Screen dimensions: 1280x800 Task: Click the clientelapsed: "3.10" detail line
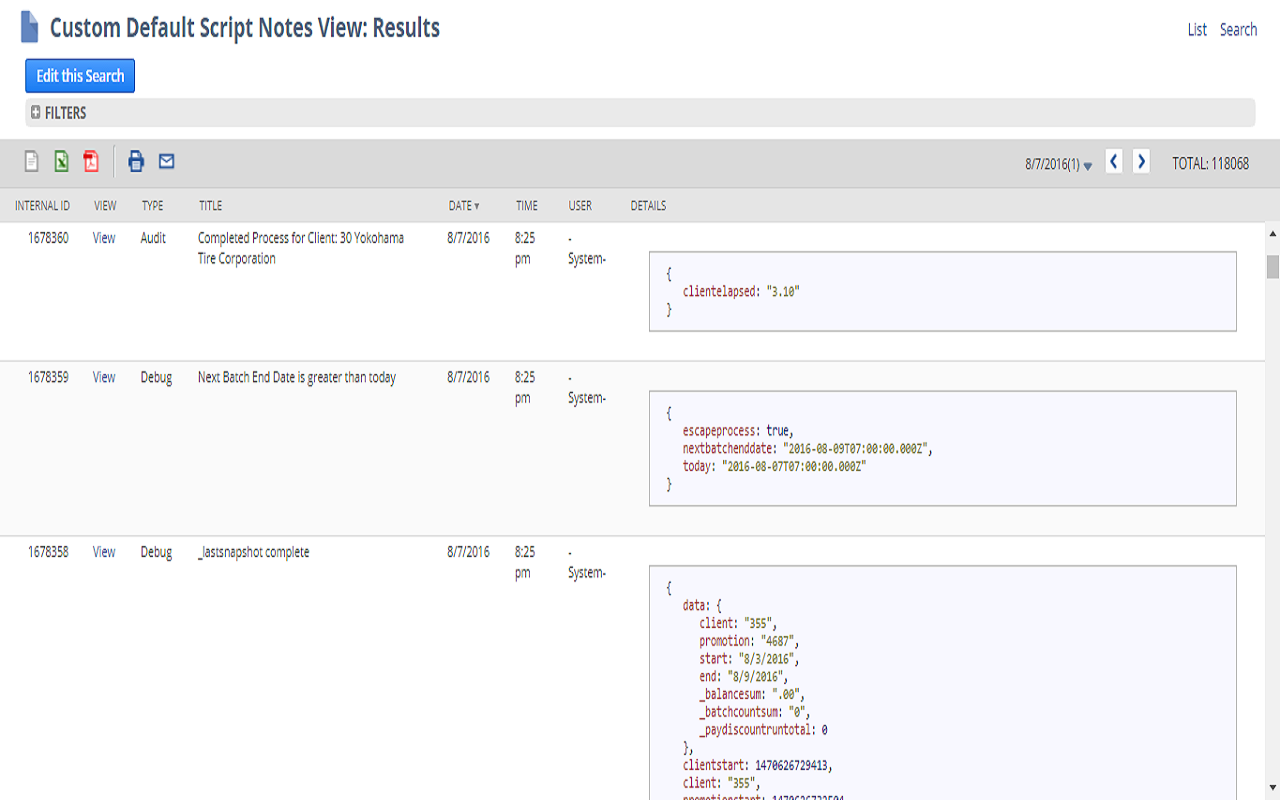(742, 291)
